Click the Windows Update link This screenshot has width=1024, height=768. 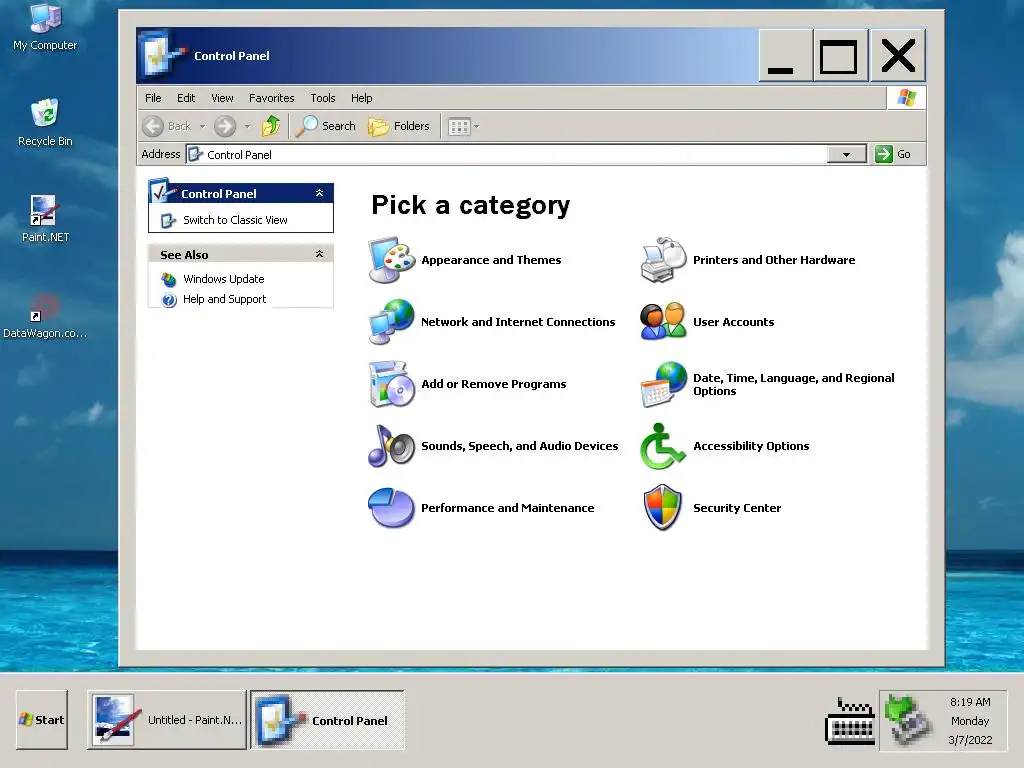coord(223,279)
